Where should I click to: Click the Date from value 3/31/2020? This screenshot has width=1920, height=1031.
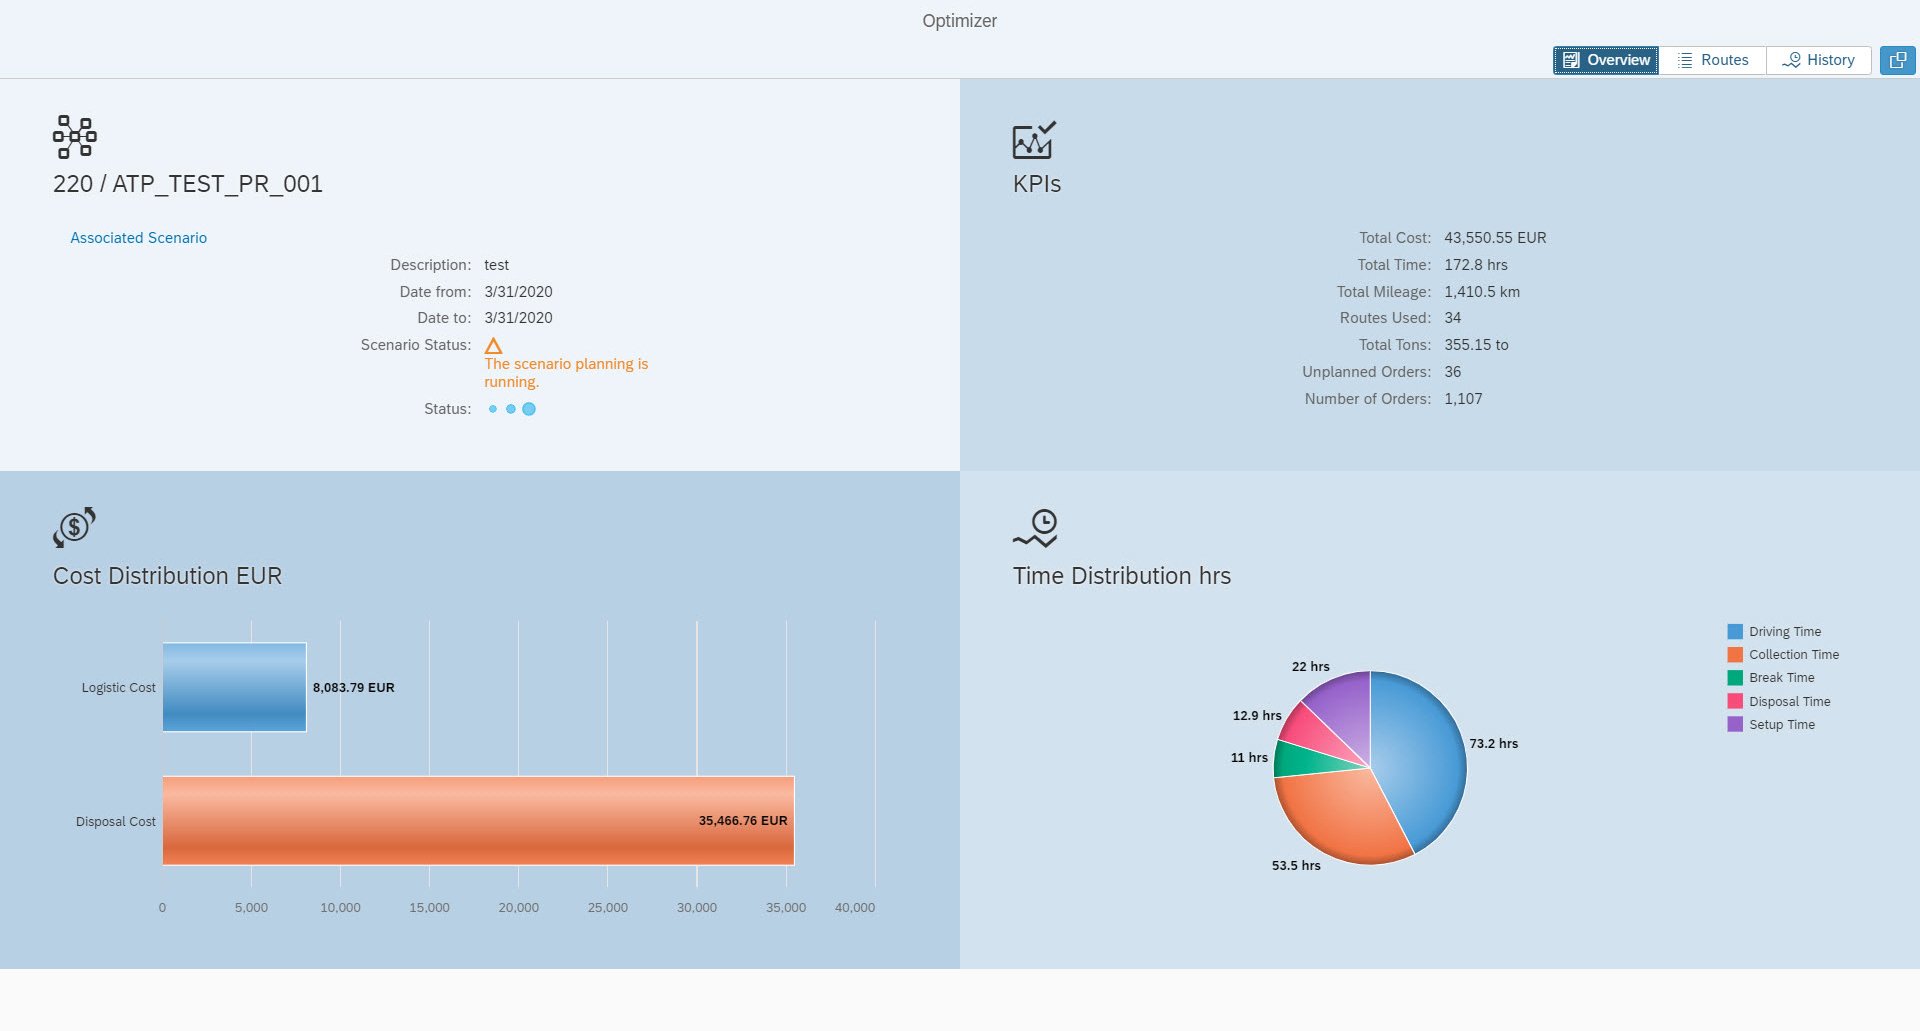pos(518,292)
